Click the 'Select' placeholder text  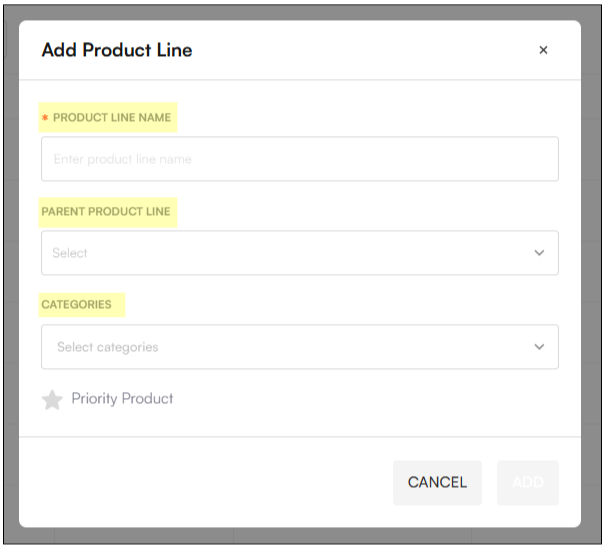pos(70,253)
